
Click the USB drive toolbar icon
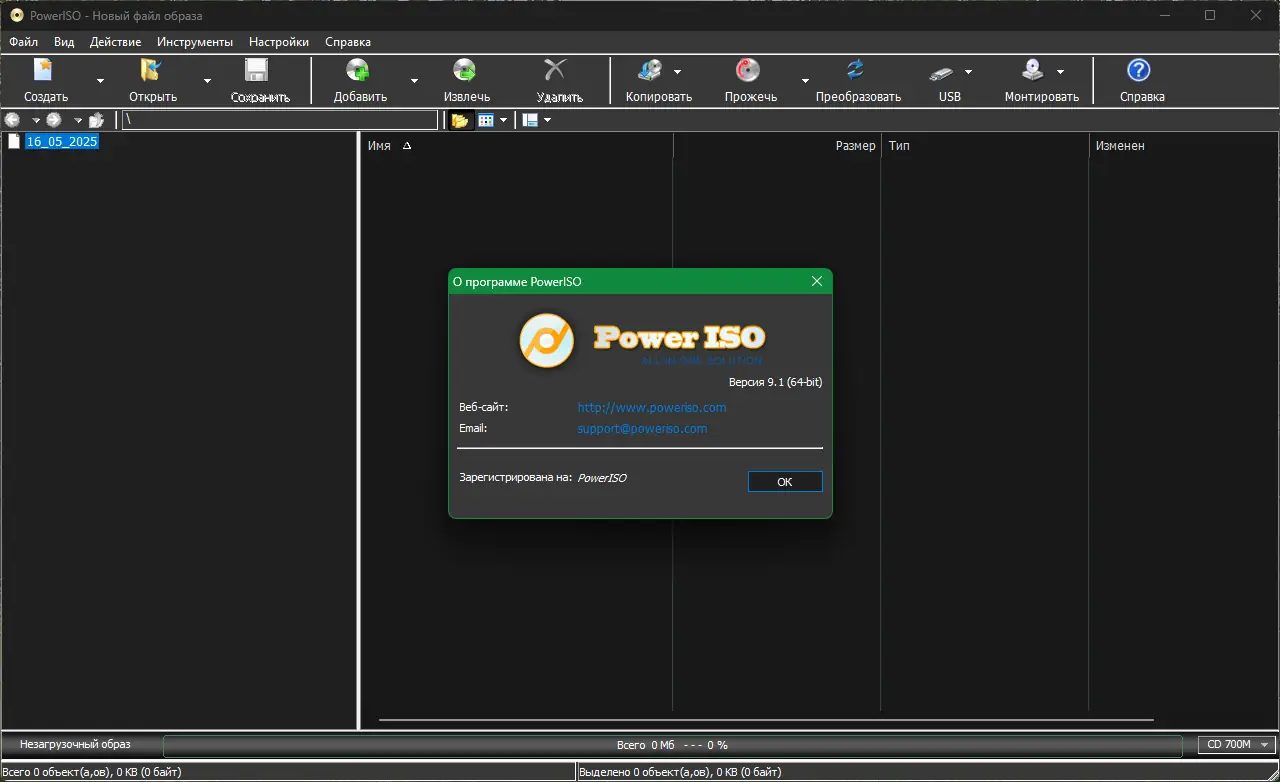[x=942, y=72]
